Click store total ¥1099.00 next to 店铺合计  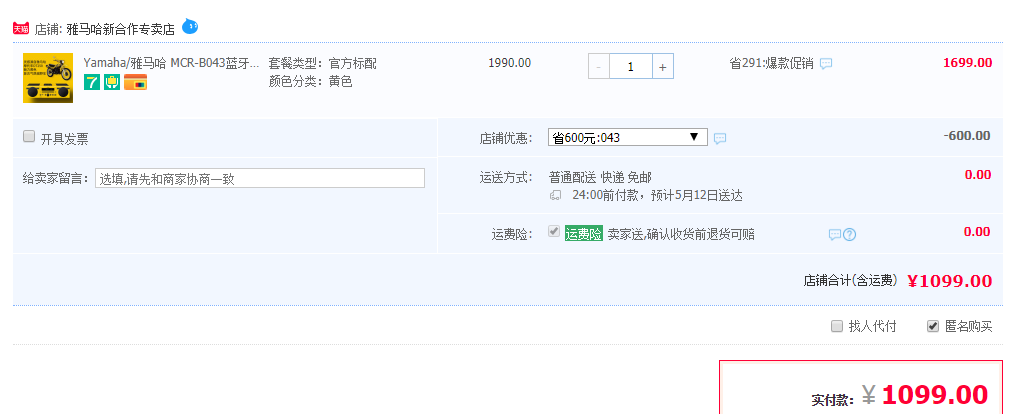(x=949, y=281)
